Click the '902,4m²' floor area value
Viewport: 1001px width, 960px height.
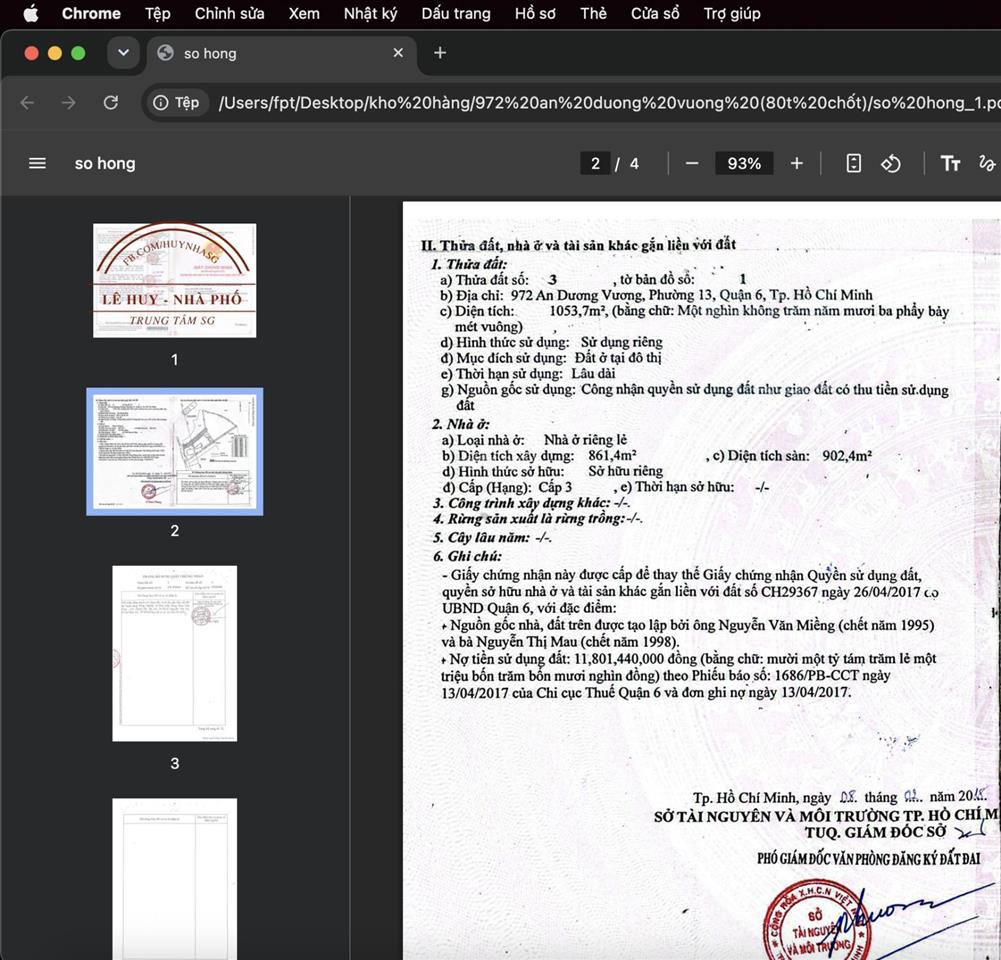tap(847, 456)
